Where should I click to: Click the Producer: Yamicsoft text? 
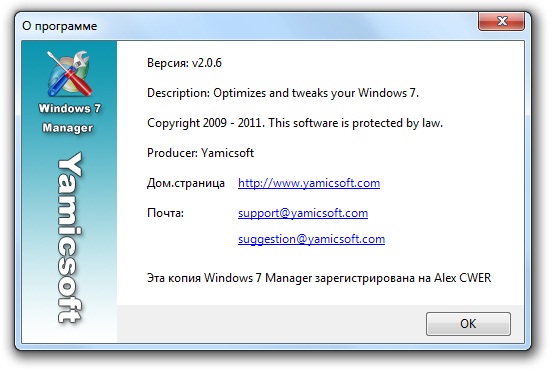click(200, 153)
